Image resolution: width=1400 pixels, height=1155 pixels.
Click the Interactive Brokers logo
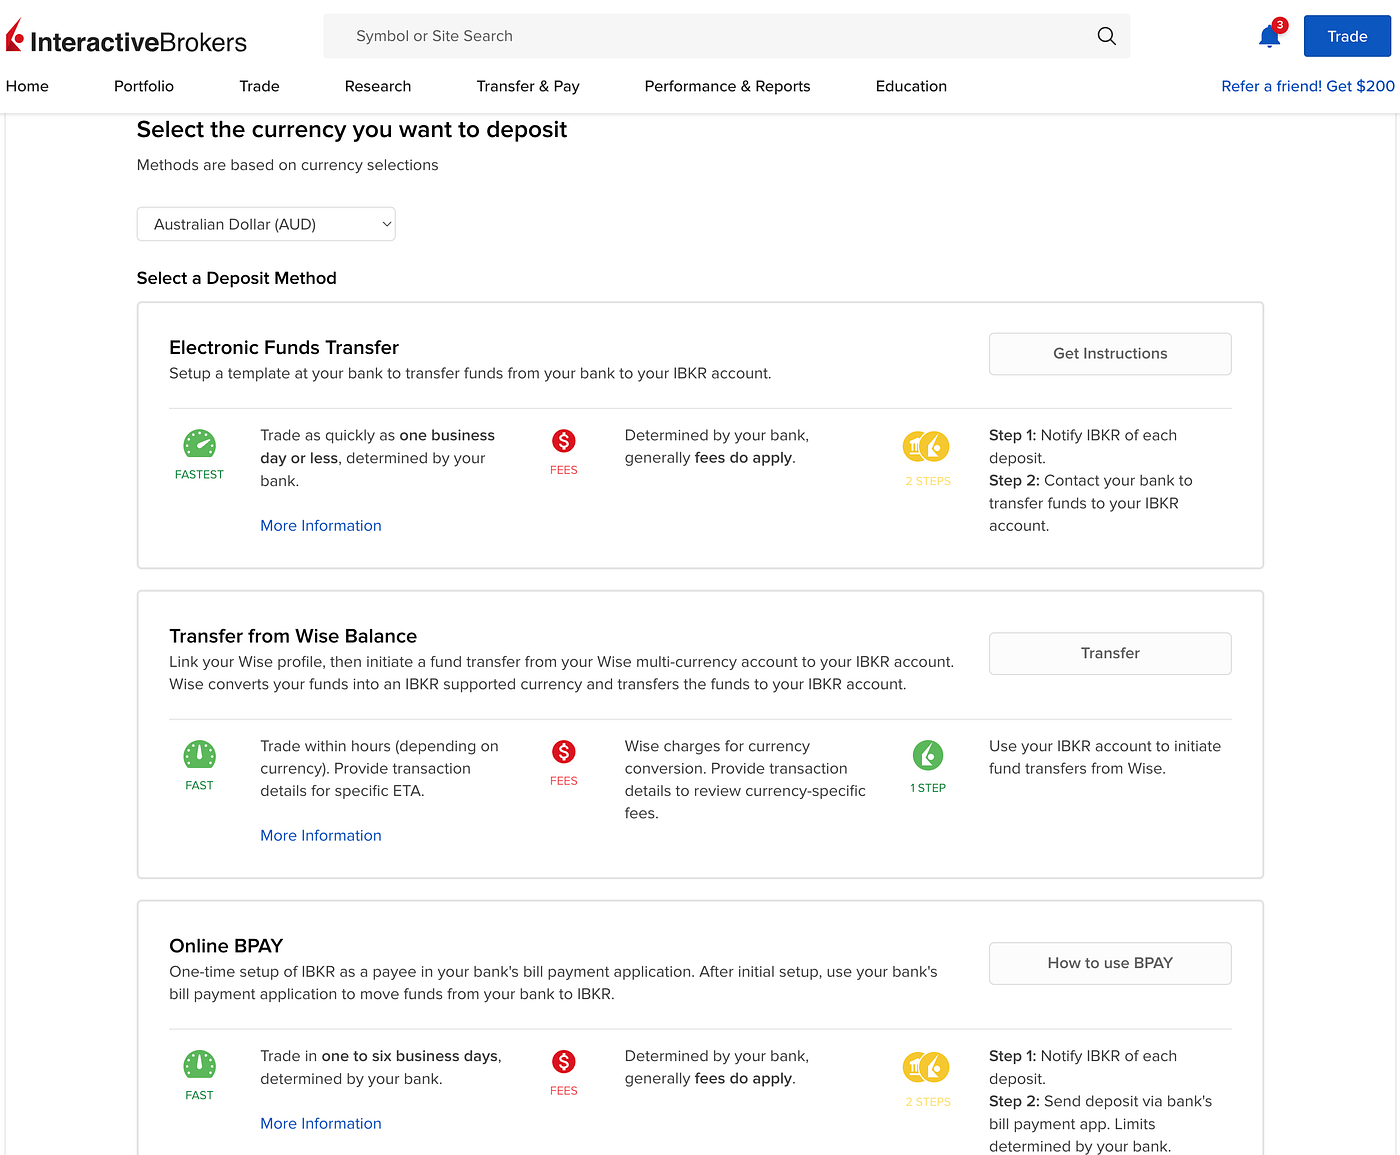click(x=126, y=37)
